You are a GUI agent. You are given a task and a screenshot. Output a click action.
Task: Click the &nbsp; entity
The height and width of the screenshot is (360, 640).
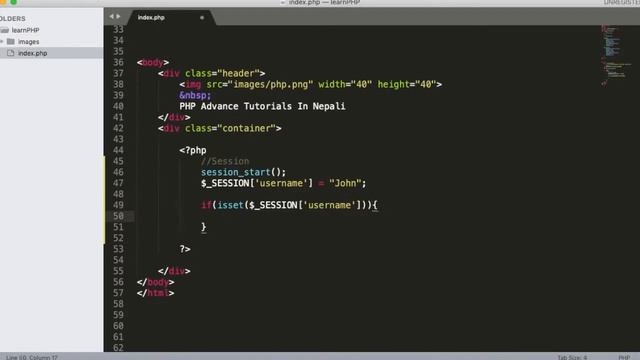pos(195,96)
